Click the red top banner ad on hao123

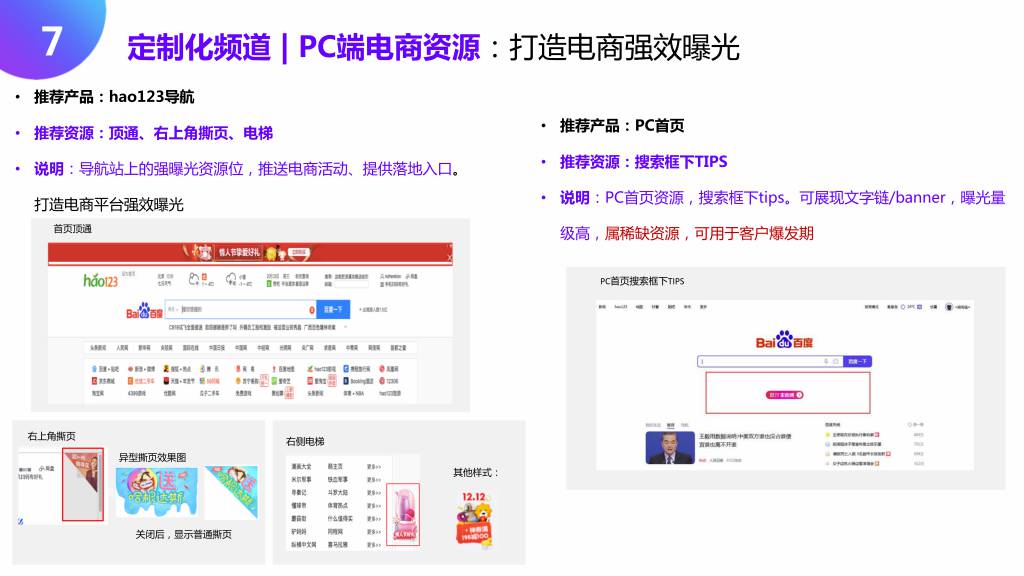click(250, 252)
